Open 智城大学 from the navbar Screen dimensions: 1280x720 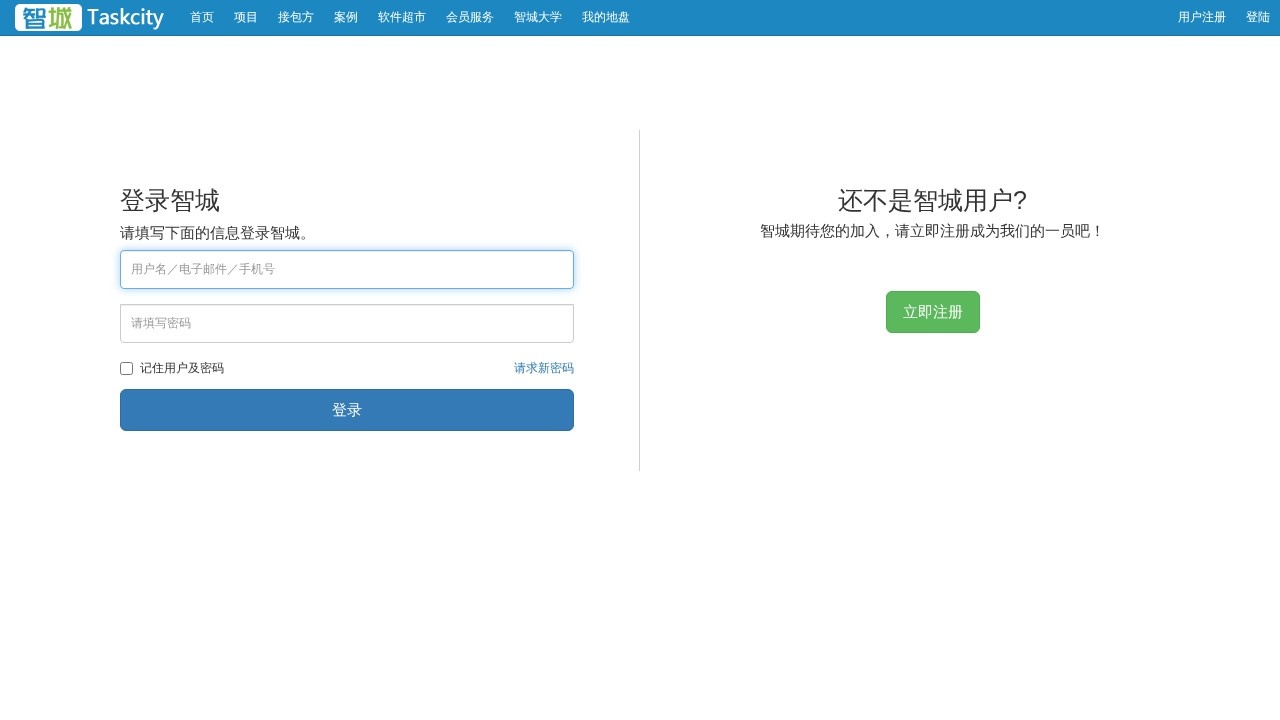[538, 17]
